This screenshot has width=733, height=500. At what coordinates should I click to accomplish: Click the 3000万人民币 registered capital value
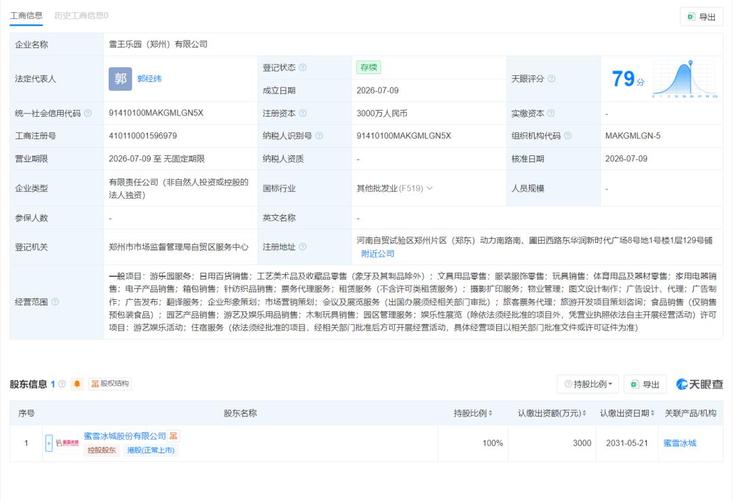point(382,113)
